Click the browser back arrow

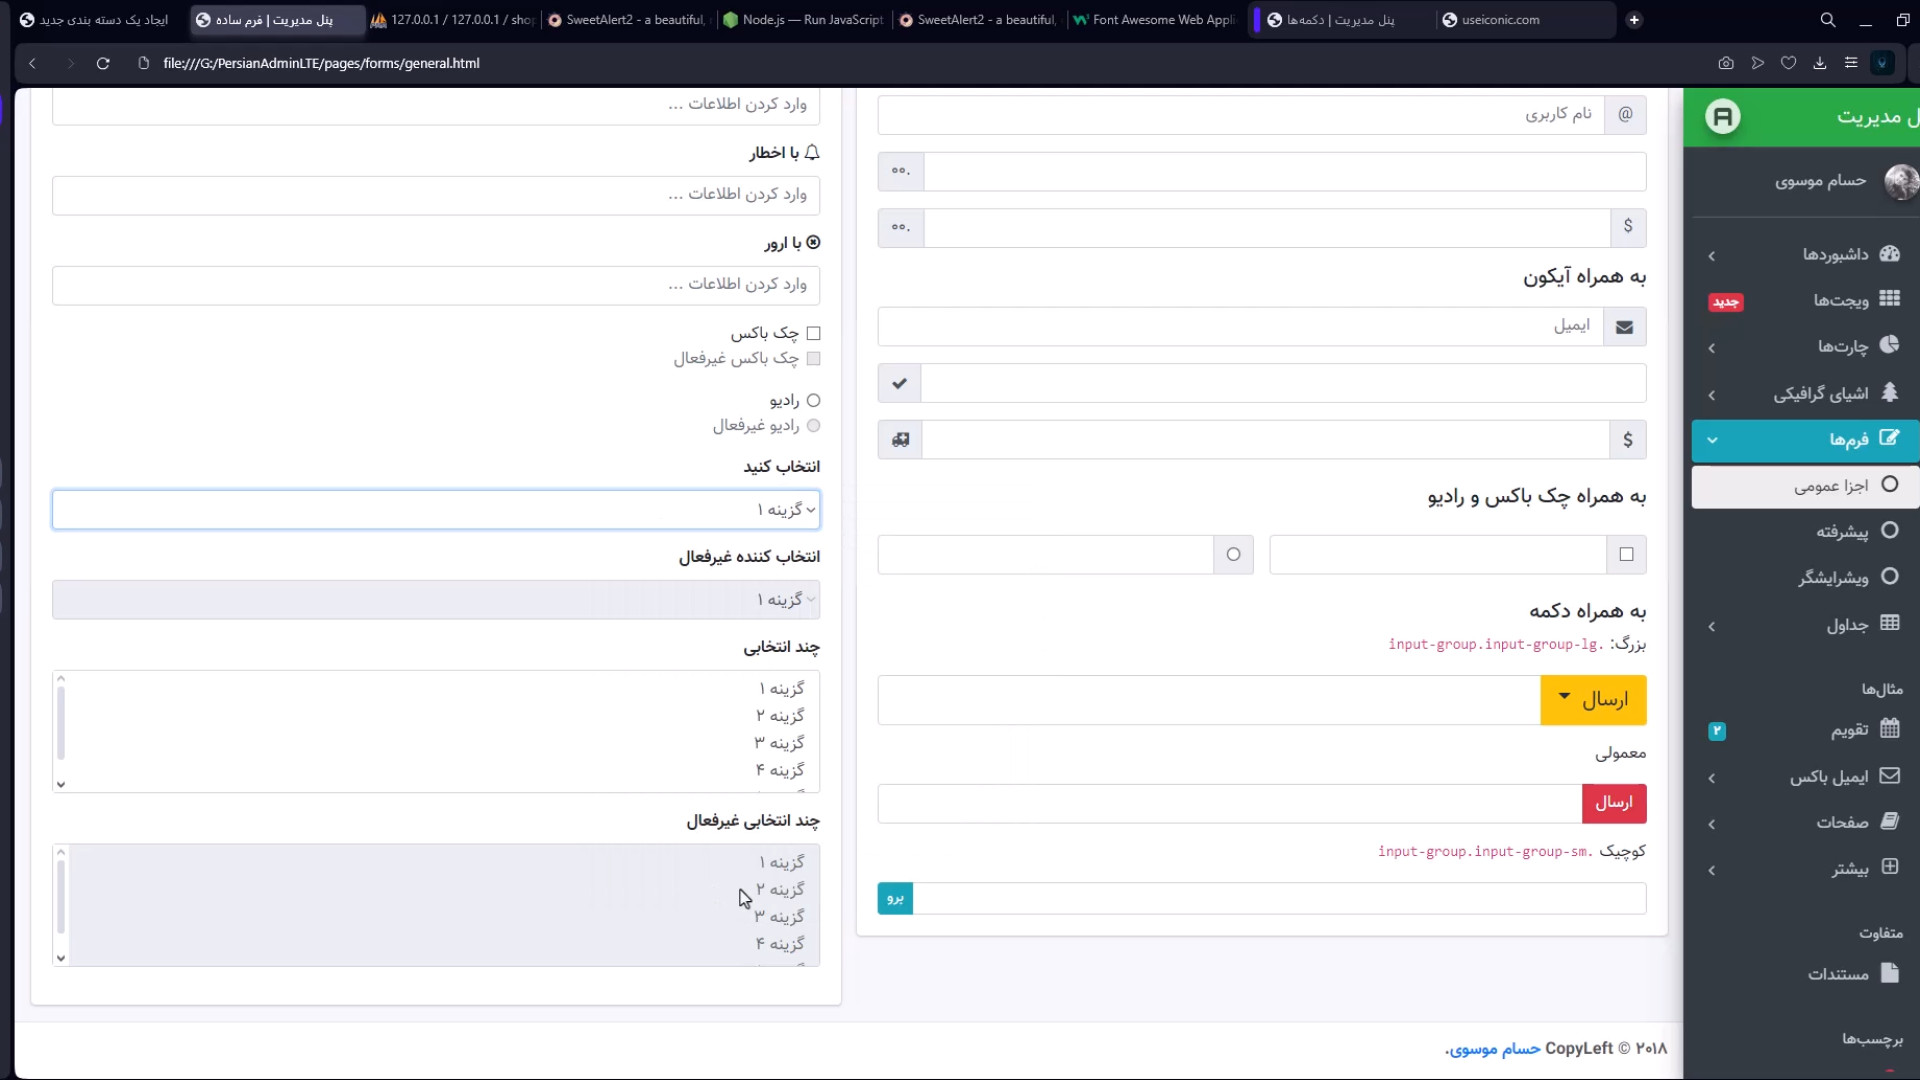pyautogui.click(x=32, y=63)
